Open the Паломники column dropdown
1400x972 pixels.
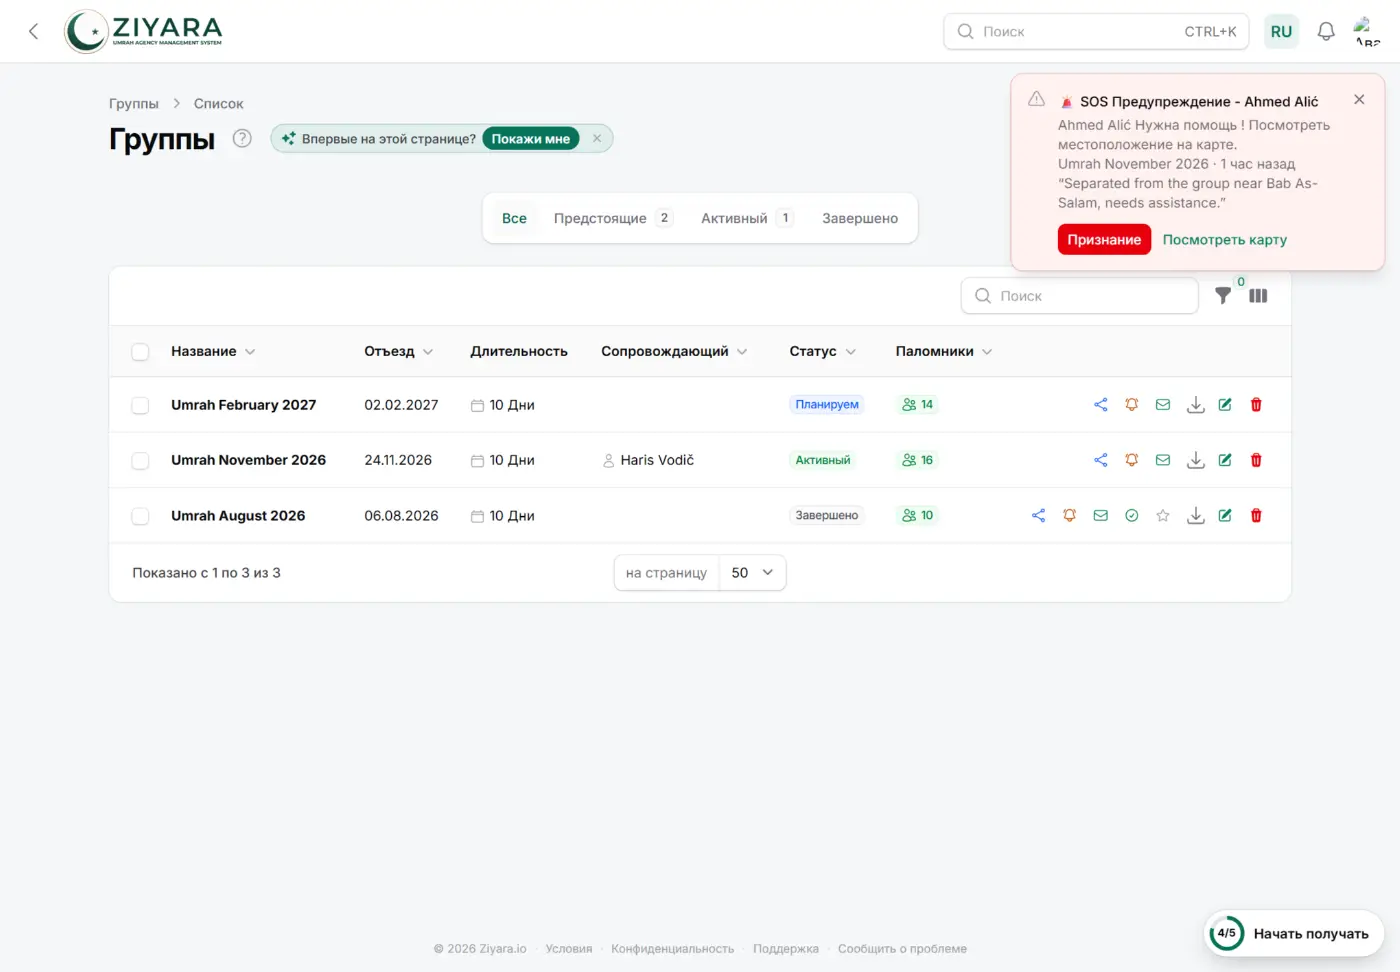click(x=987, y=352)
